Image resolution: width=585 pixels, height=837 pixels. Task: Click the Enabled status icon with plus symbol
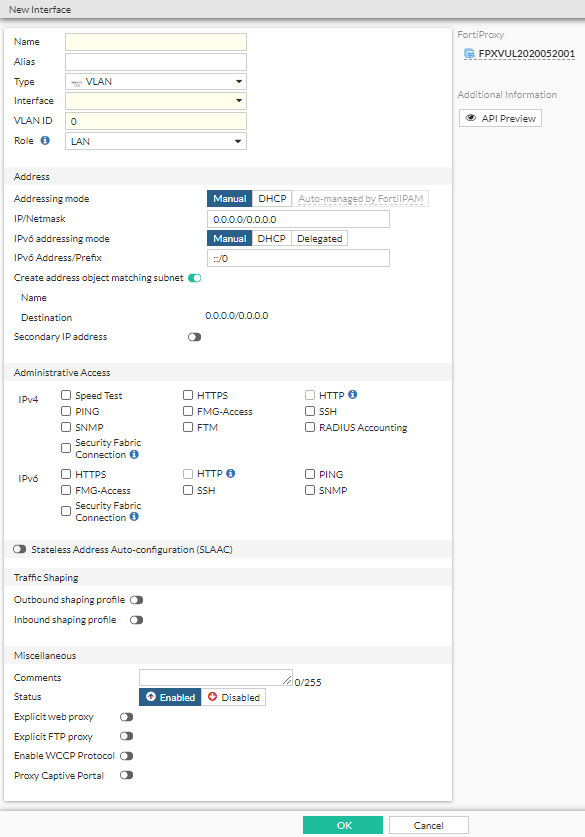[x=152, y=697]
